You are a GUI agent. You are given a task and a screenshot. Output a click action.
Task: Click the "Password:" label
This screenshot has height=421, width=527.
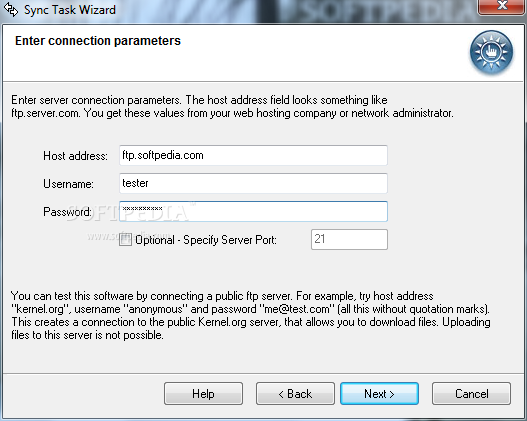click(x=67, y=212)
